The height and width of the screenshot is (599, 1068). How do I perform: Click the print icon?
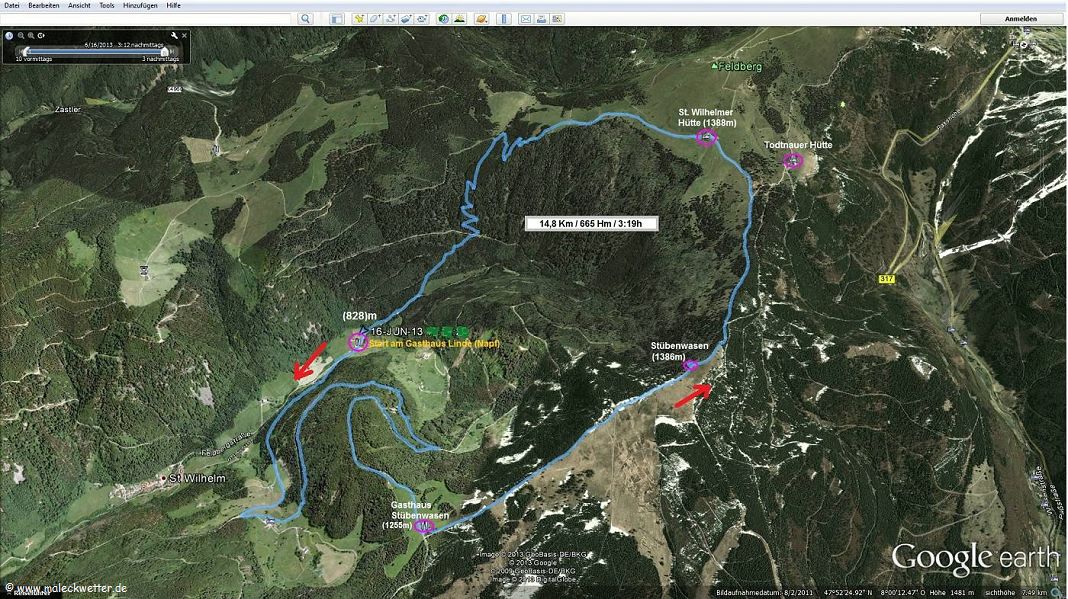pos(541,19)
